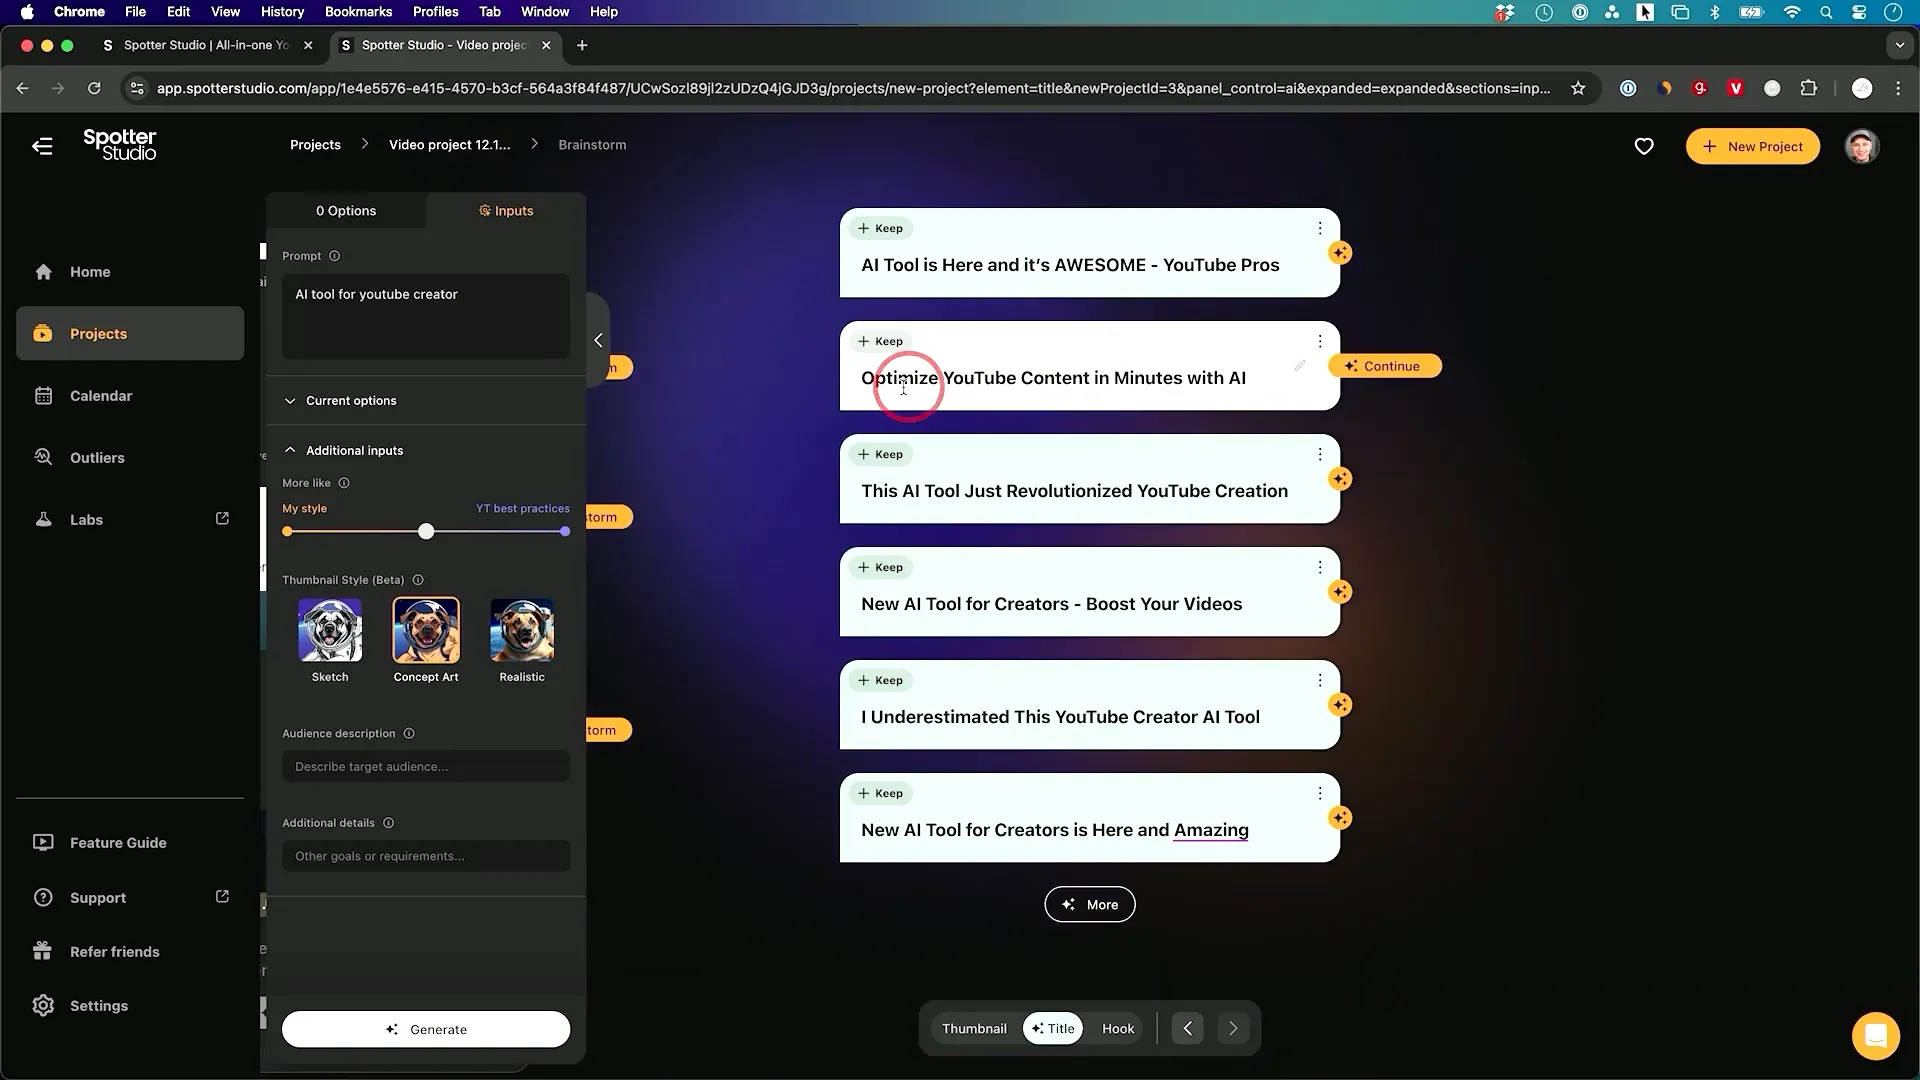Viewport: 1920px width, 1080px height.
Task: Click the info icon for Audience description
Action: pyautogui.click(x=409, y=733)
